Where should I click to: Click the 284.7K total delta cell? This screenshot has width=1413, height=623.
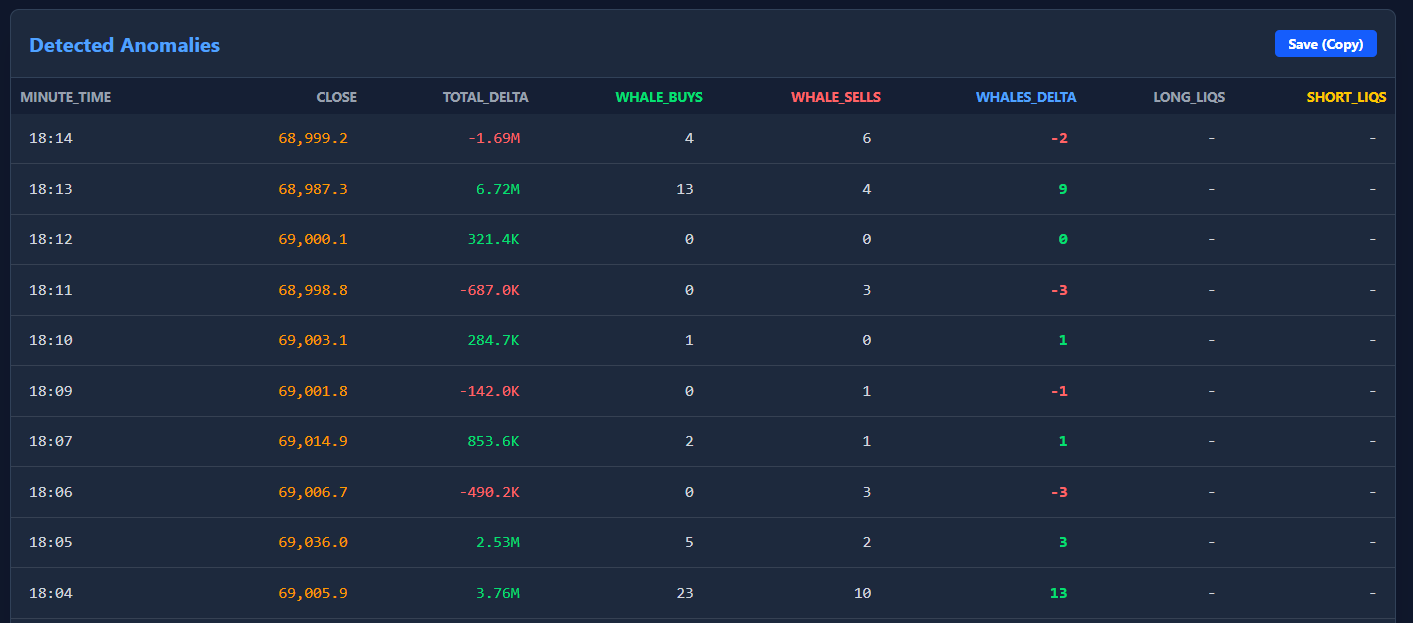pyautogui.click(x=493, y=340)
